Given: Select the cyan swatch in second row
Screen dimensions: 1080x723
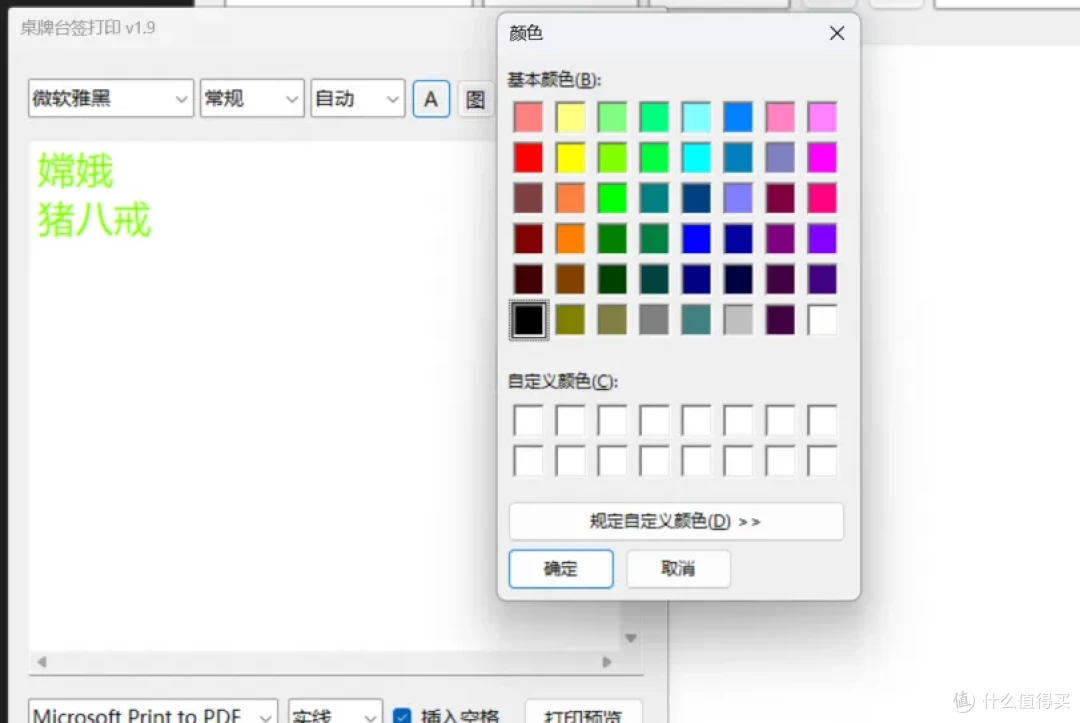Looking at the screenshot, I should [x=696, y=158].
